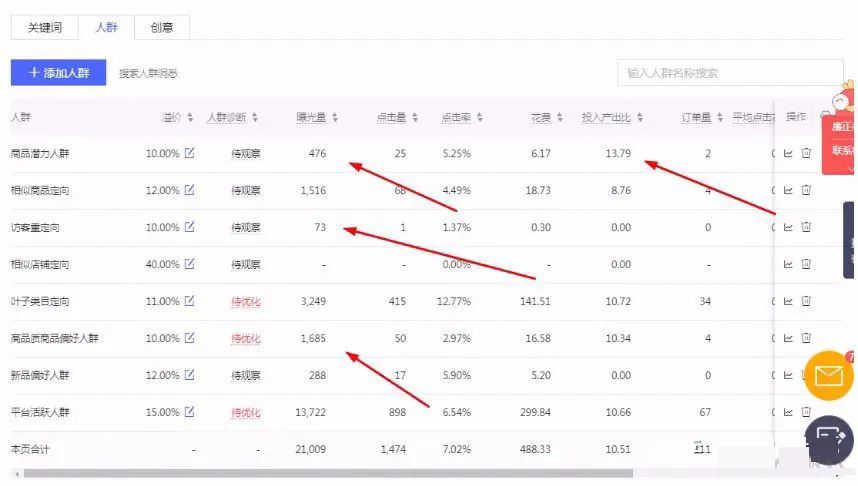Select the 人群 tab
This screenshot has height=486, width=858.
tap(106, 27)
